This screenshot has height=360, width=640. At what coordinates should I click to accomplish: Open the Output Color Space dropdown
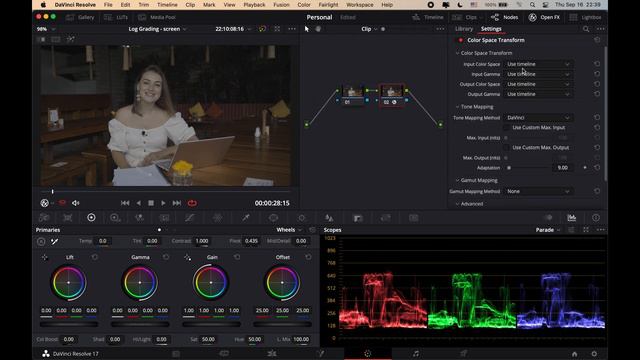[x=538, y=84]
